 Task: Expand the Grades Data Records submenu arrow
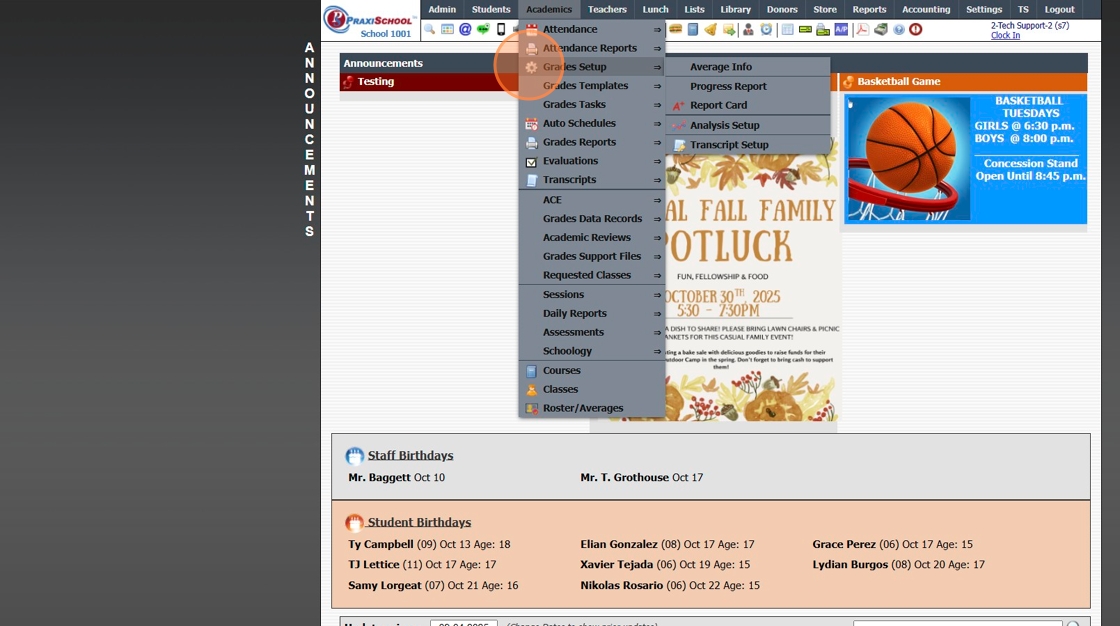coord(657,219)
